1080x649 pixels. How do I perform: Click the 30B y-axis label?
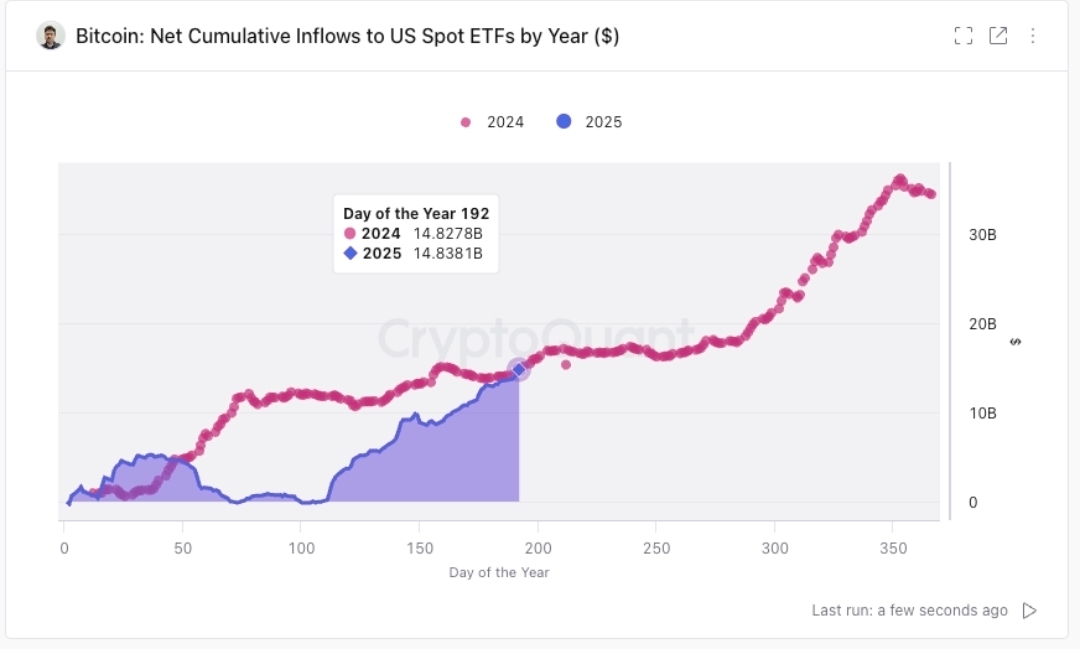click(x=982, y=235)
